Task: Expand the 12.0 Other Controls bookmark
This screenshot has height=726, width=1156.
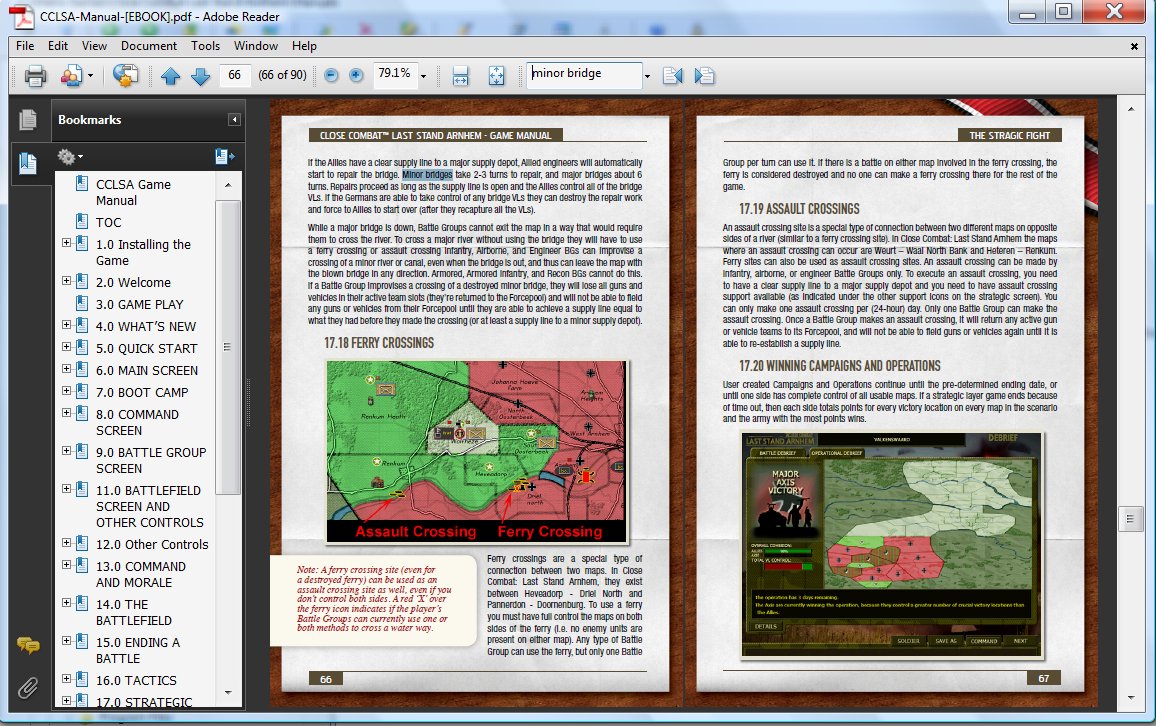Action: tap(66, 542)
